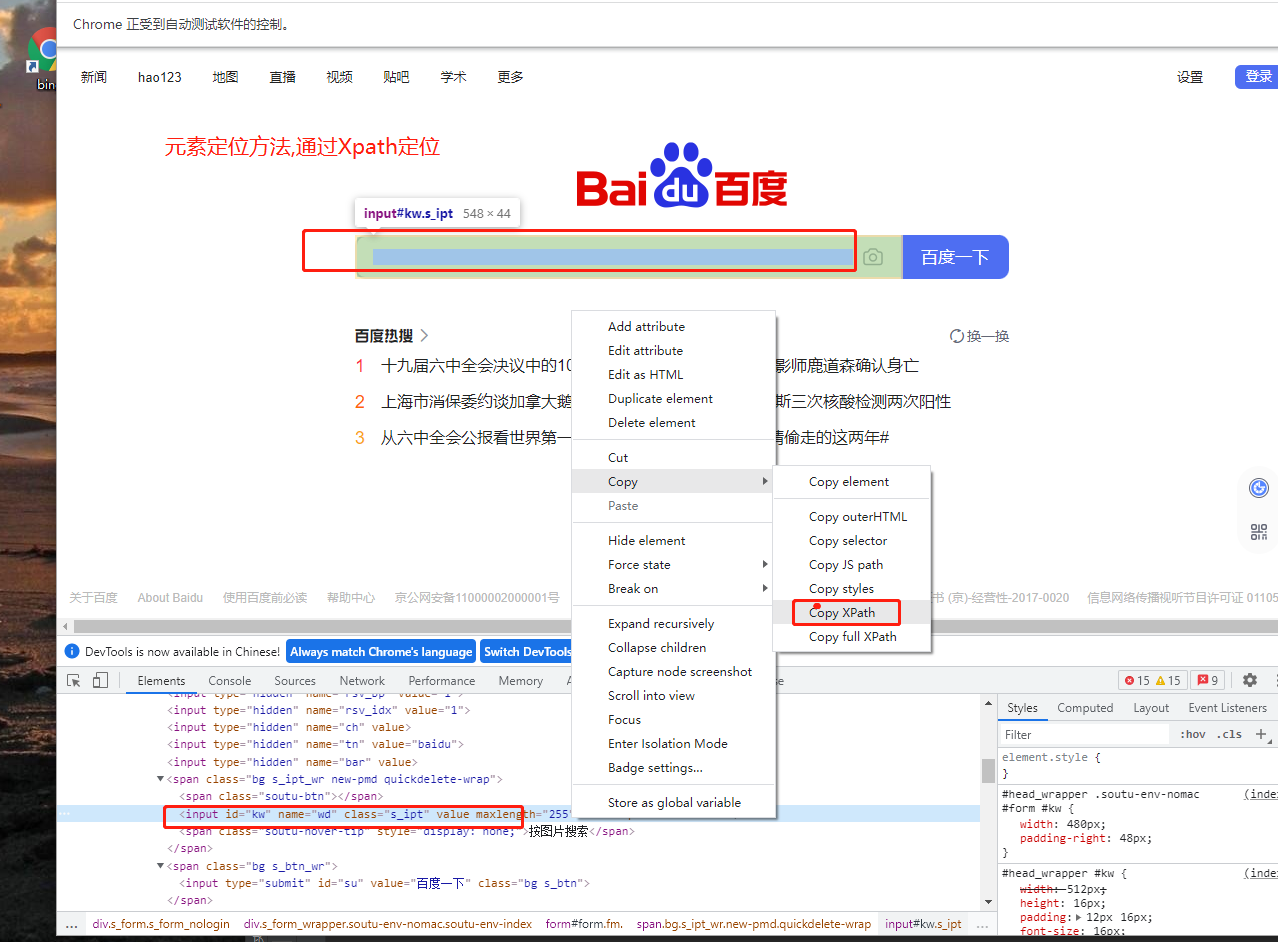Image resolution: width=1278 pixels, height=942 pixels.
Task: Choose Copy styles
Action: (x=852, y=589)
